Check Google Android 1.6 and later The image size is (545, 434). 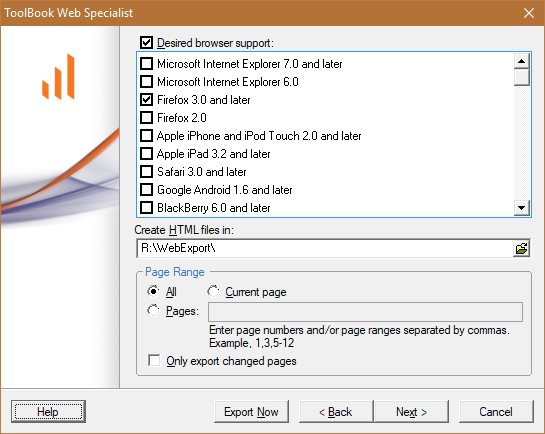(x=146, y=190)
